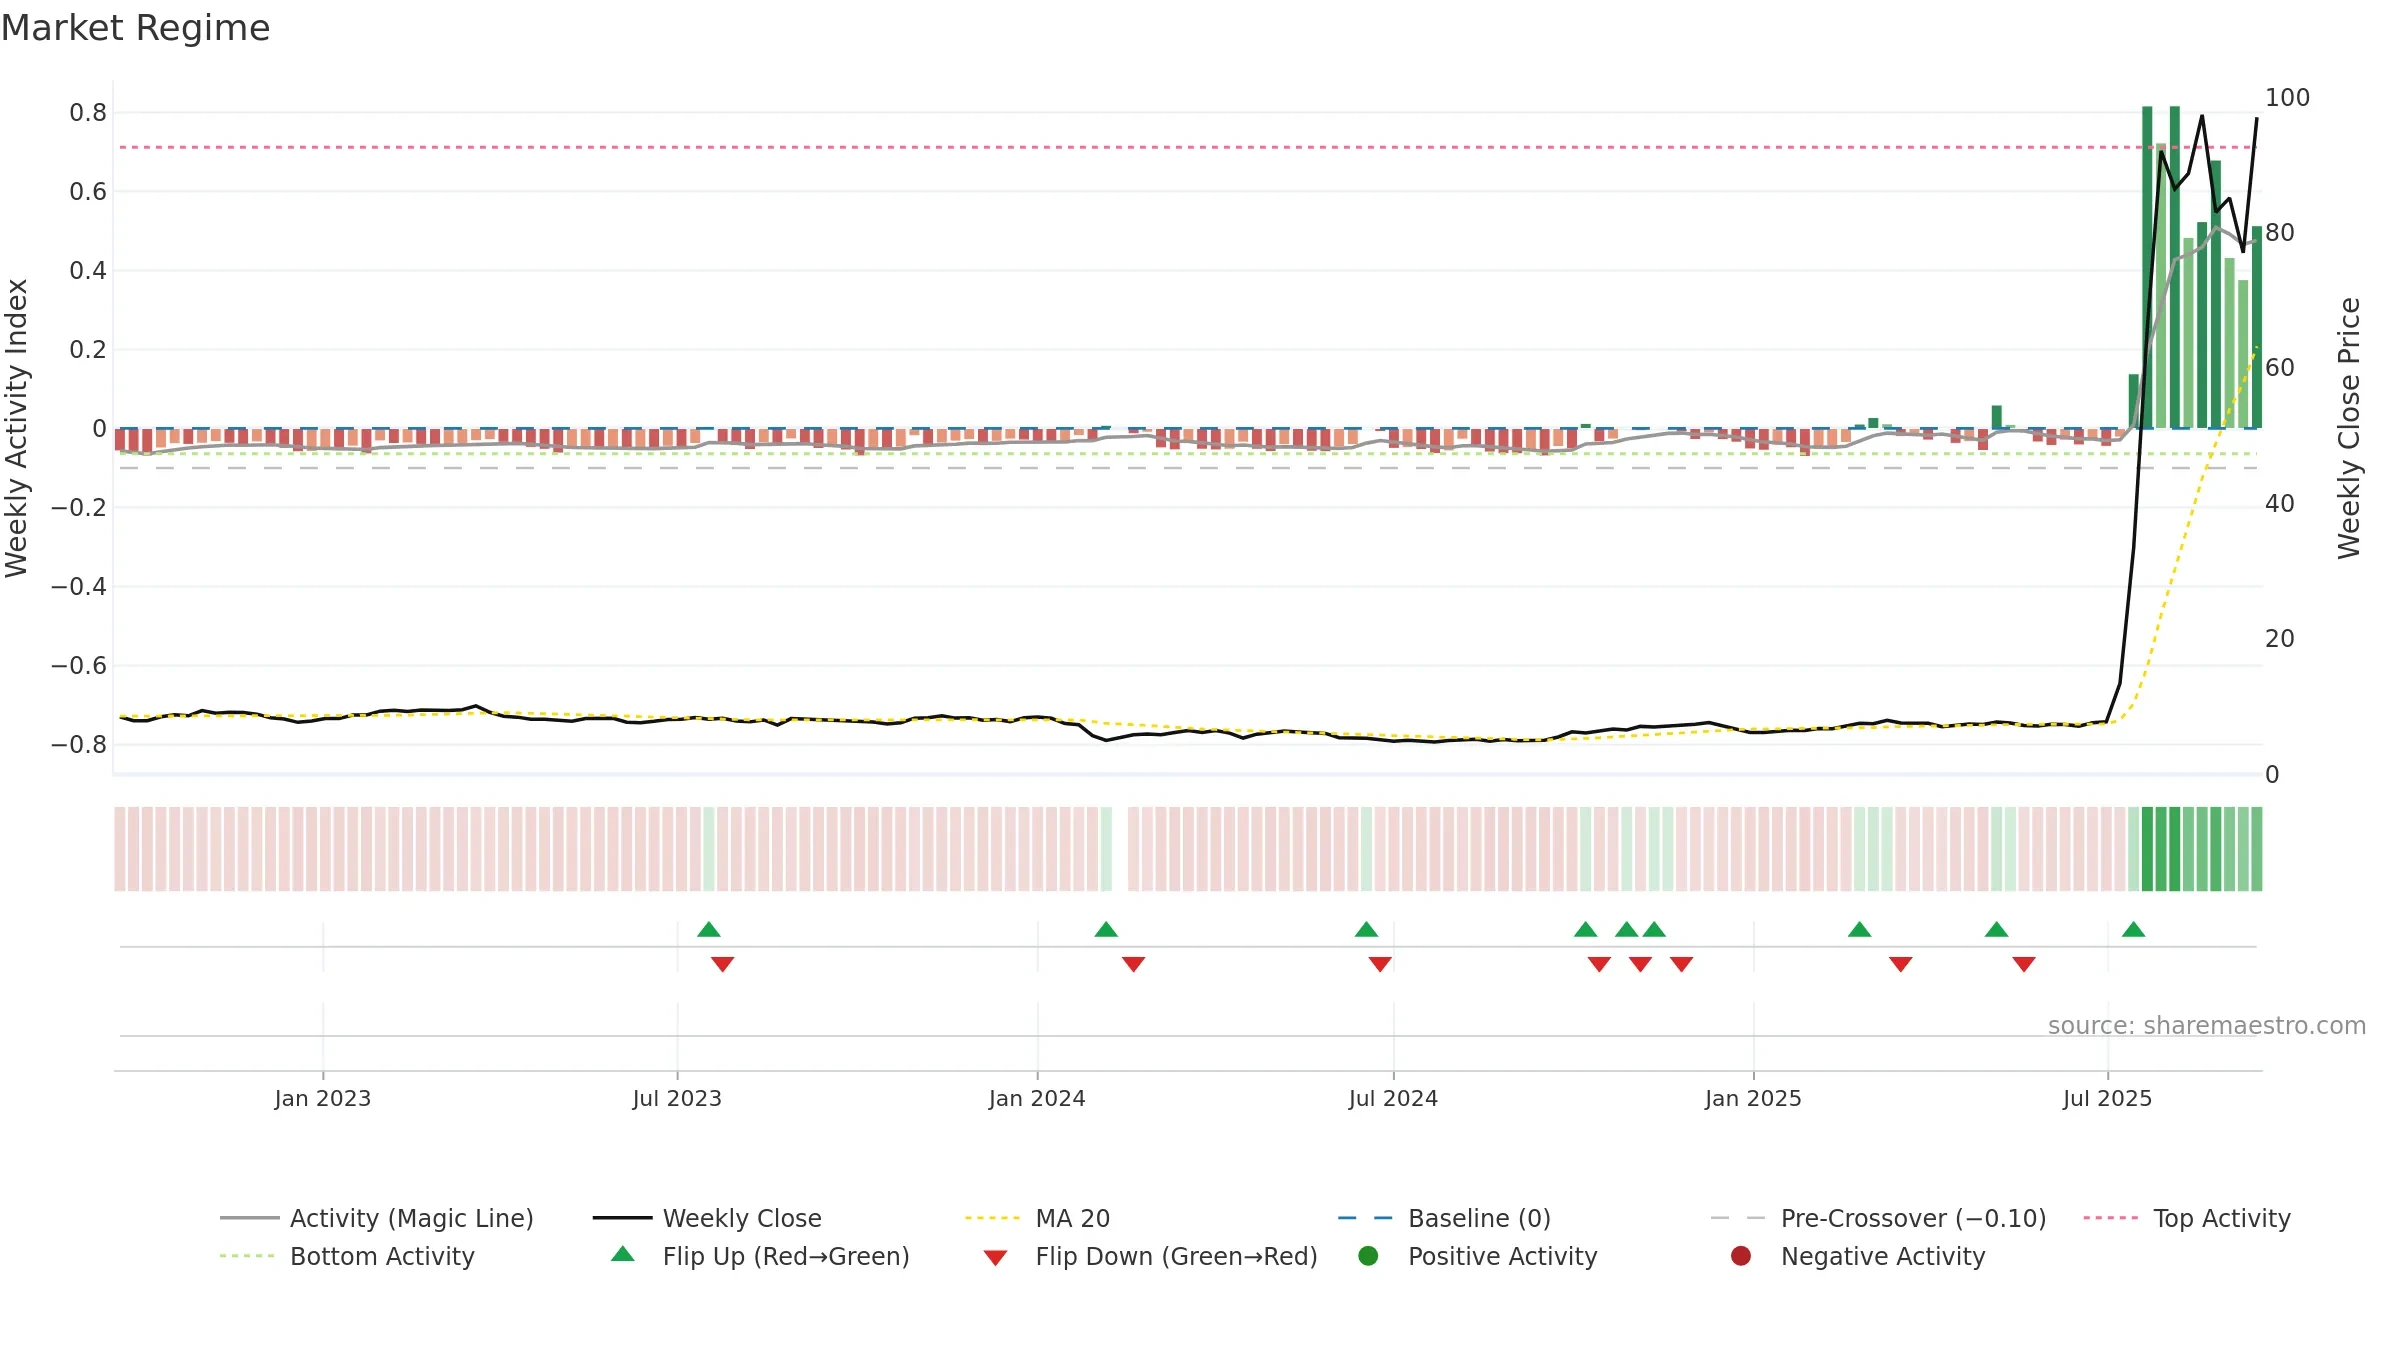
Task: Click the Weekly Activity Index axis title
Action: pos(16,428)
